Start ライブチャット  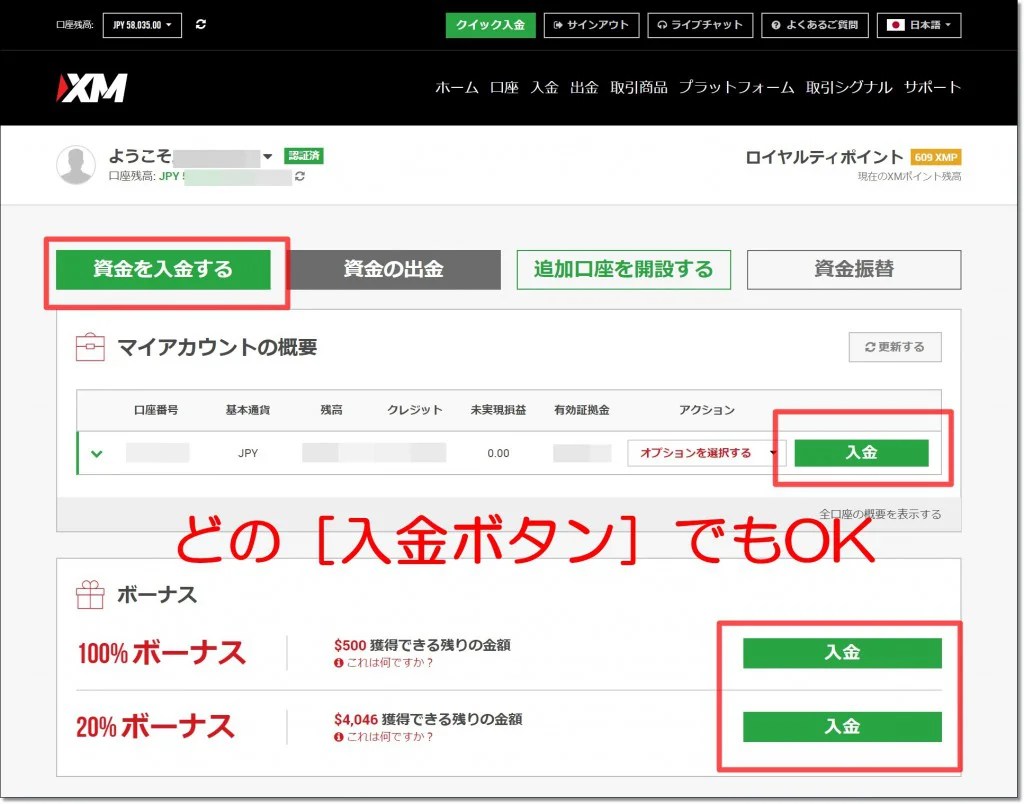[700, 25]
